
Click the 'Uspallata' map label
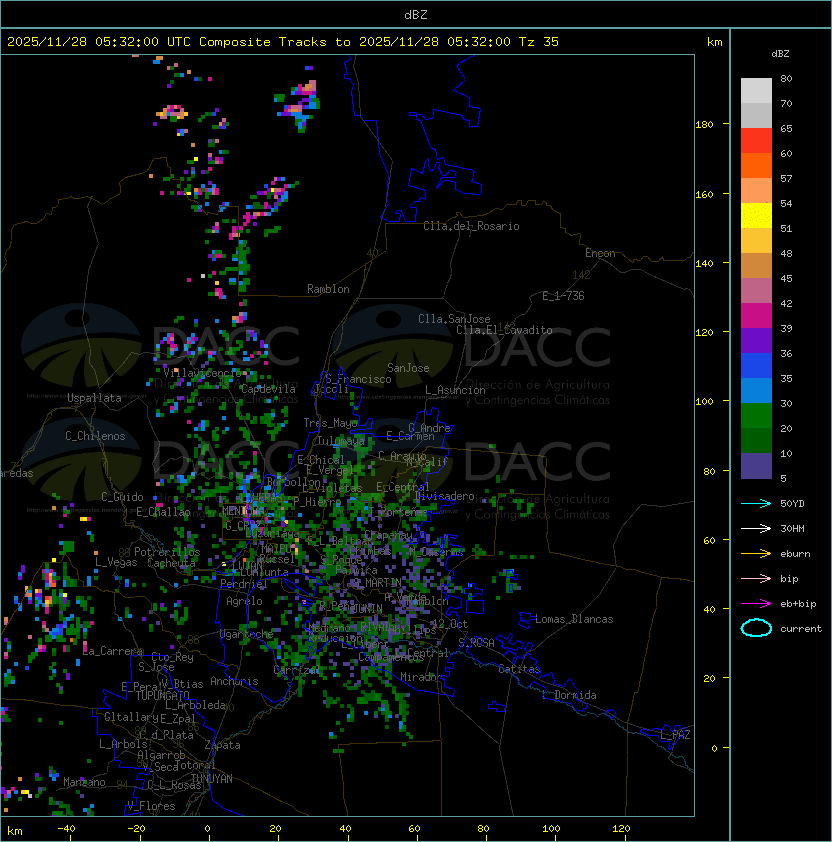point(94,398)
